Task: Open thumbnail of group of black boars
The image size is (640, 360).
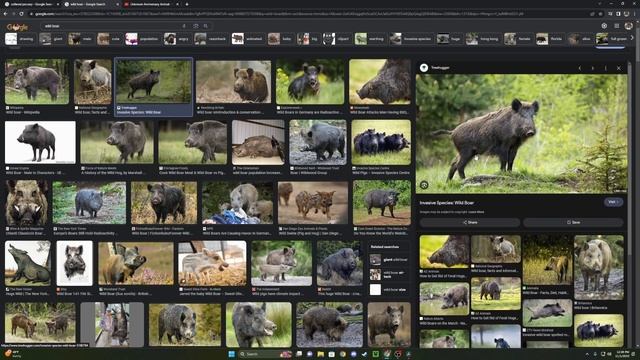Action: click(381, 142)
